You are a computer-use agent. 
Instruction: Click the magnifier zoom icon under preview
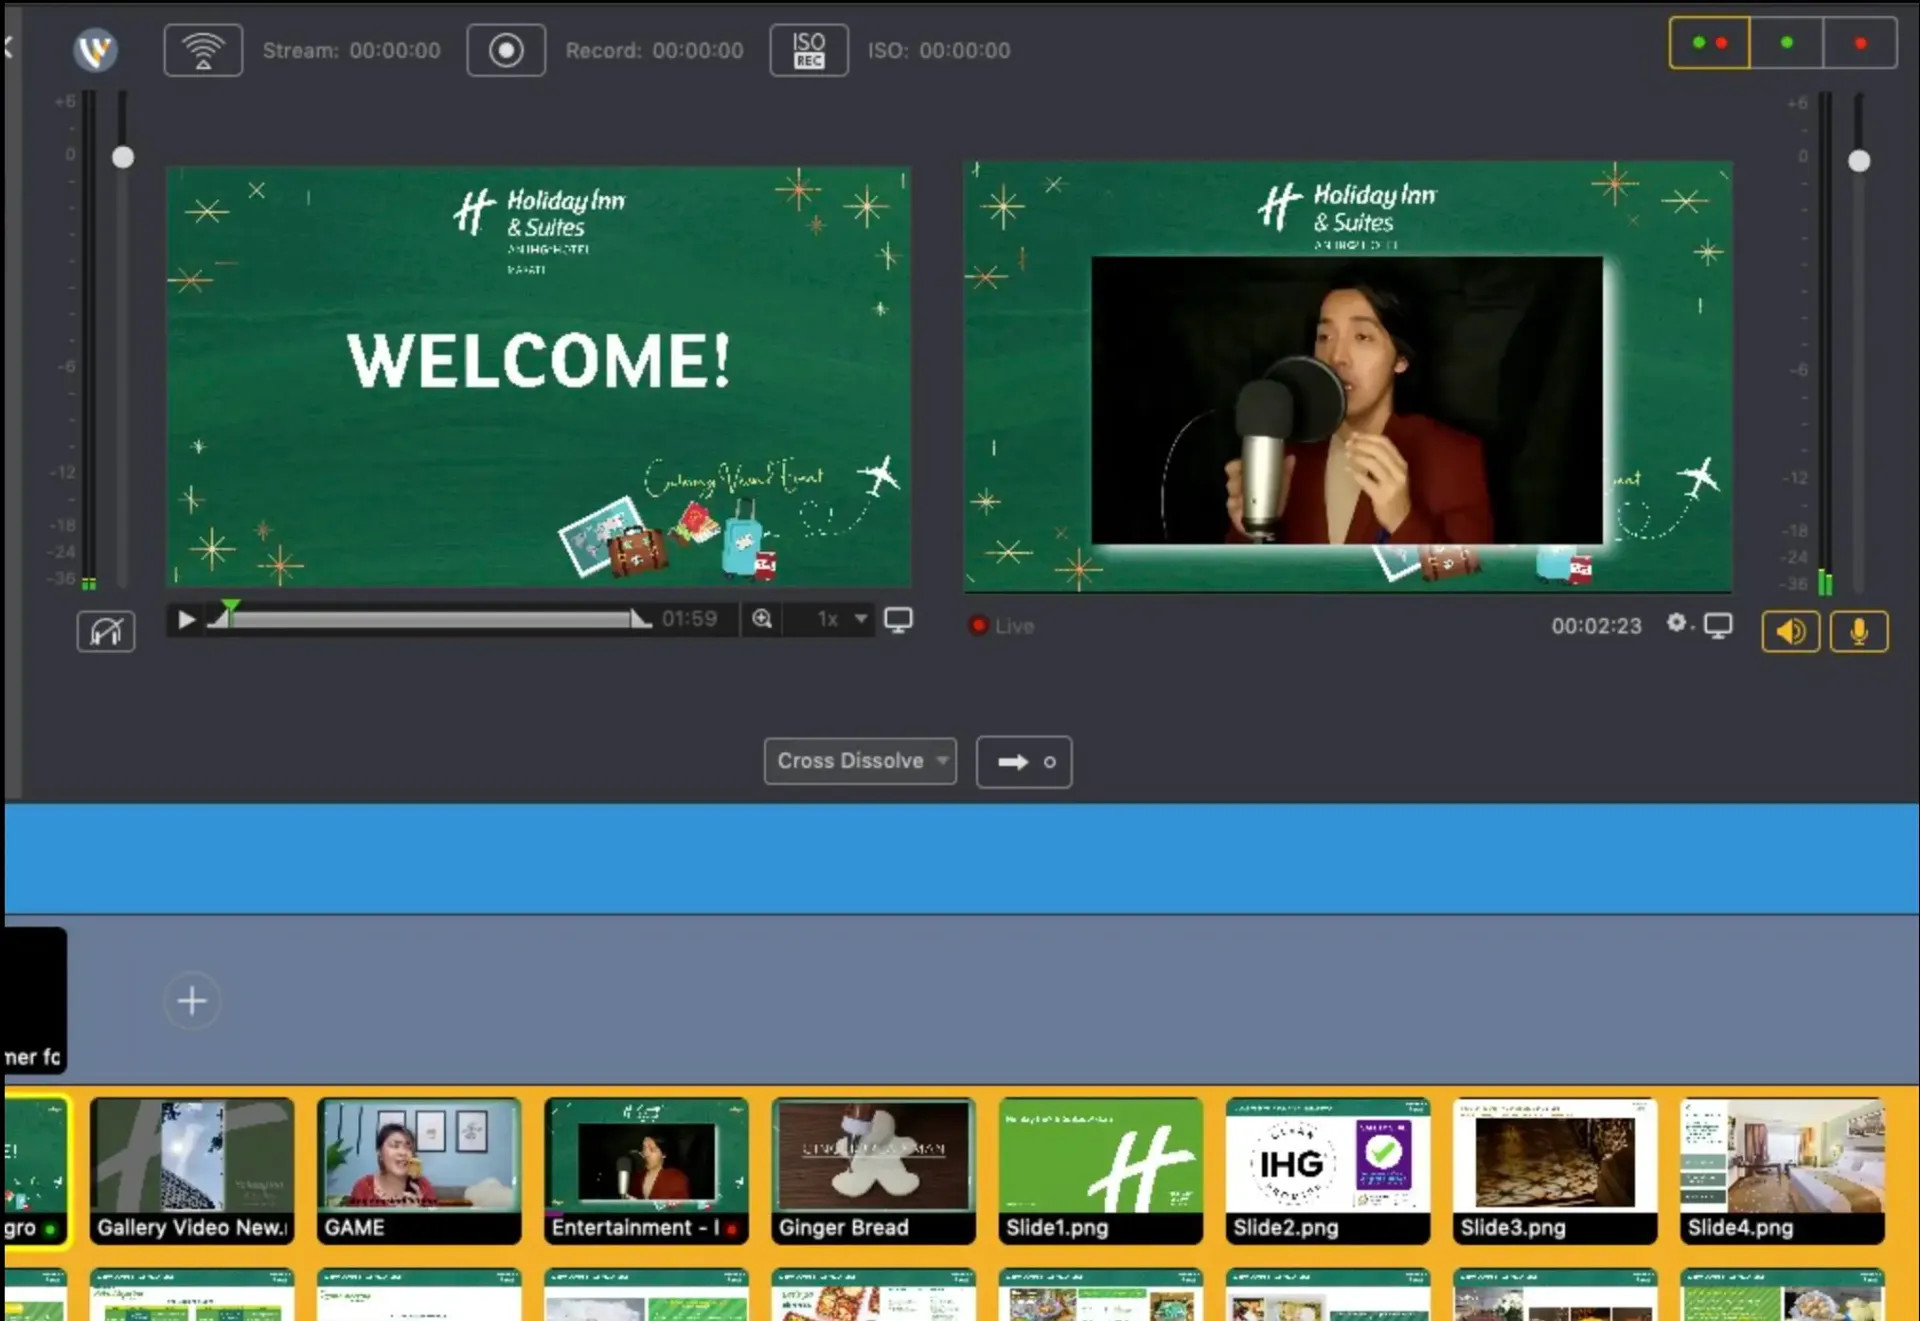click(761, 619)
